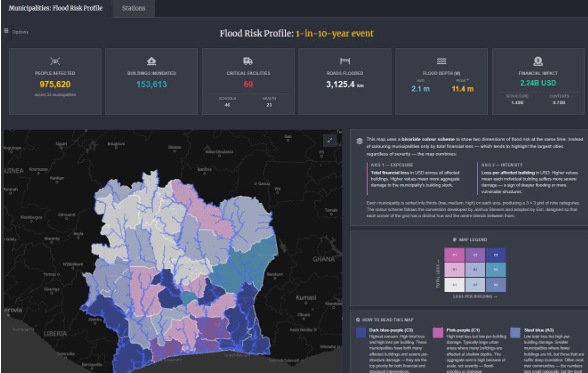Click the layers icon beside the map description
The width and height of the screenshot is (588, 373).
[359, 141]
